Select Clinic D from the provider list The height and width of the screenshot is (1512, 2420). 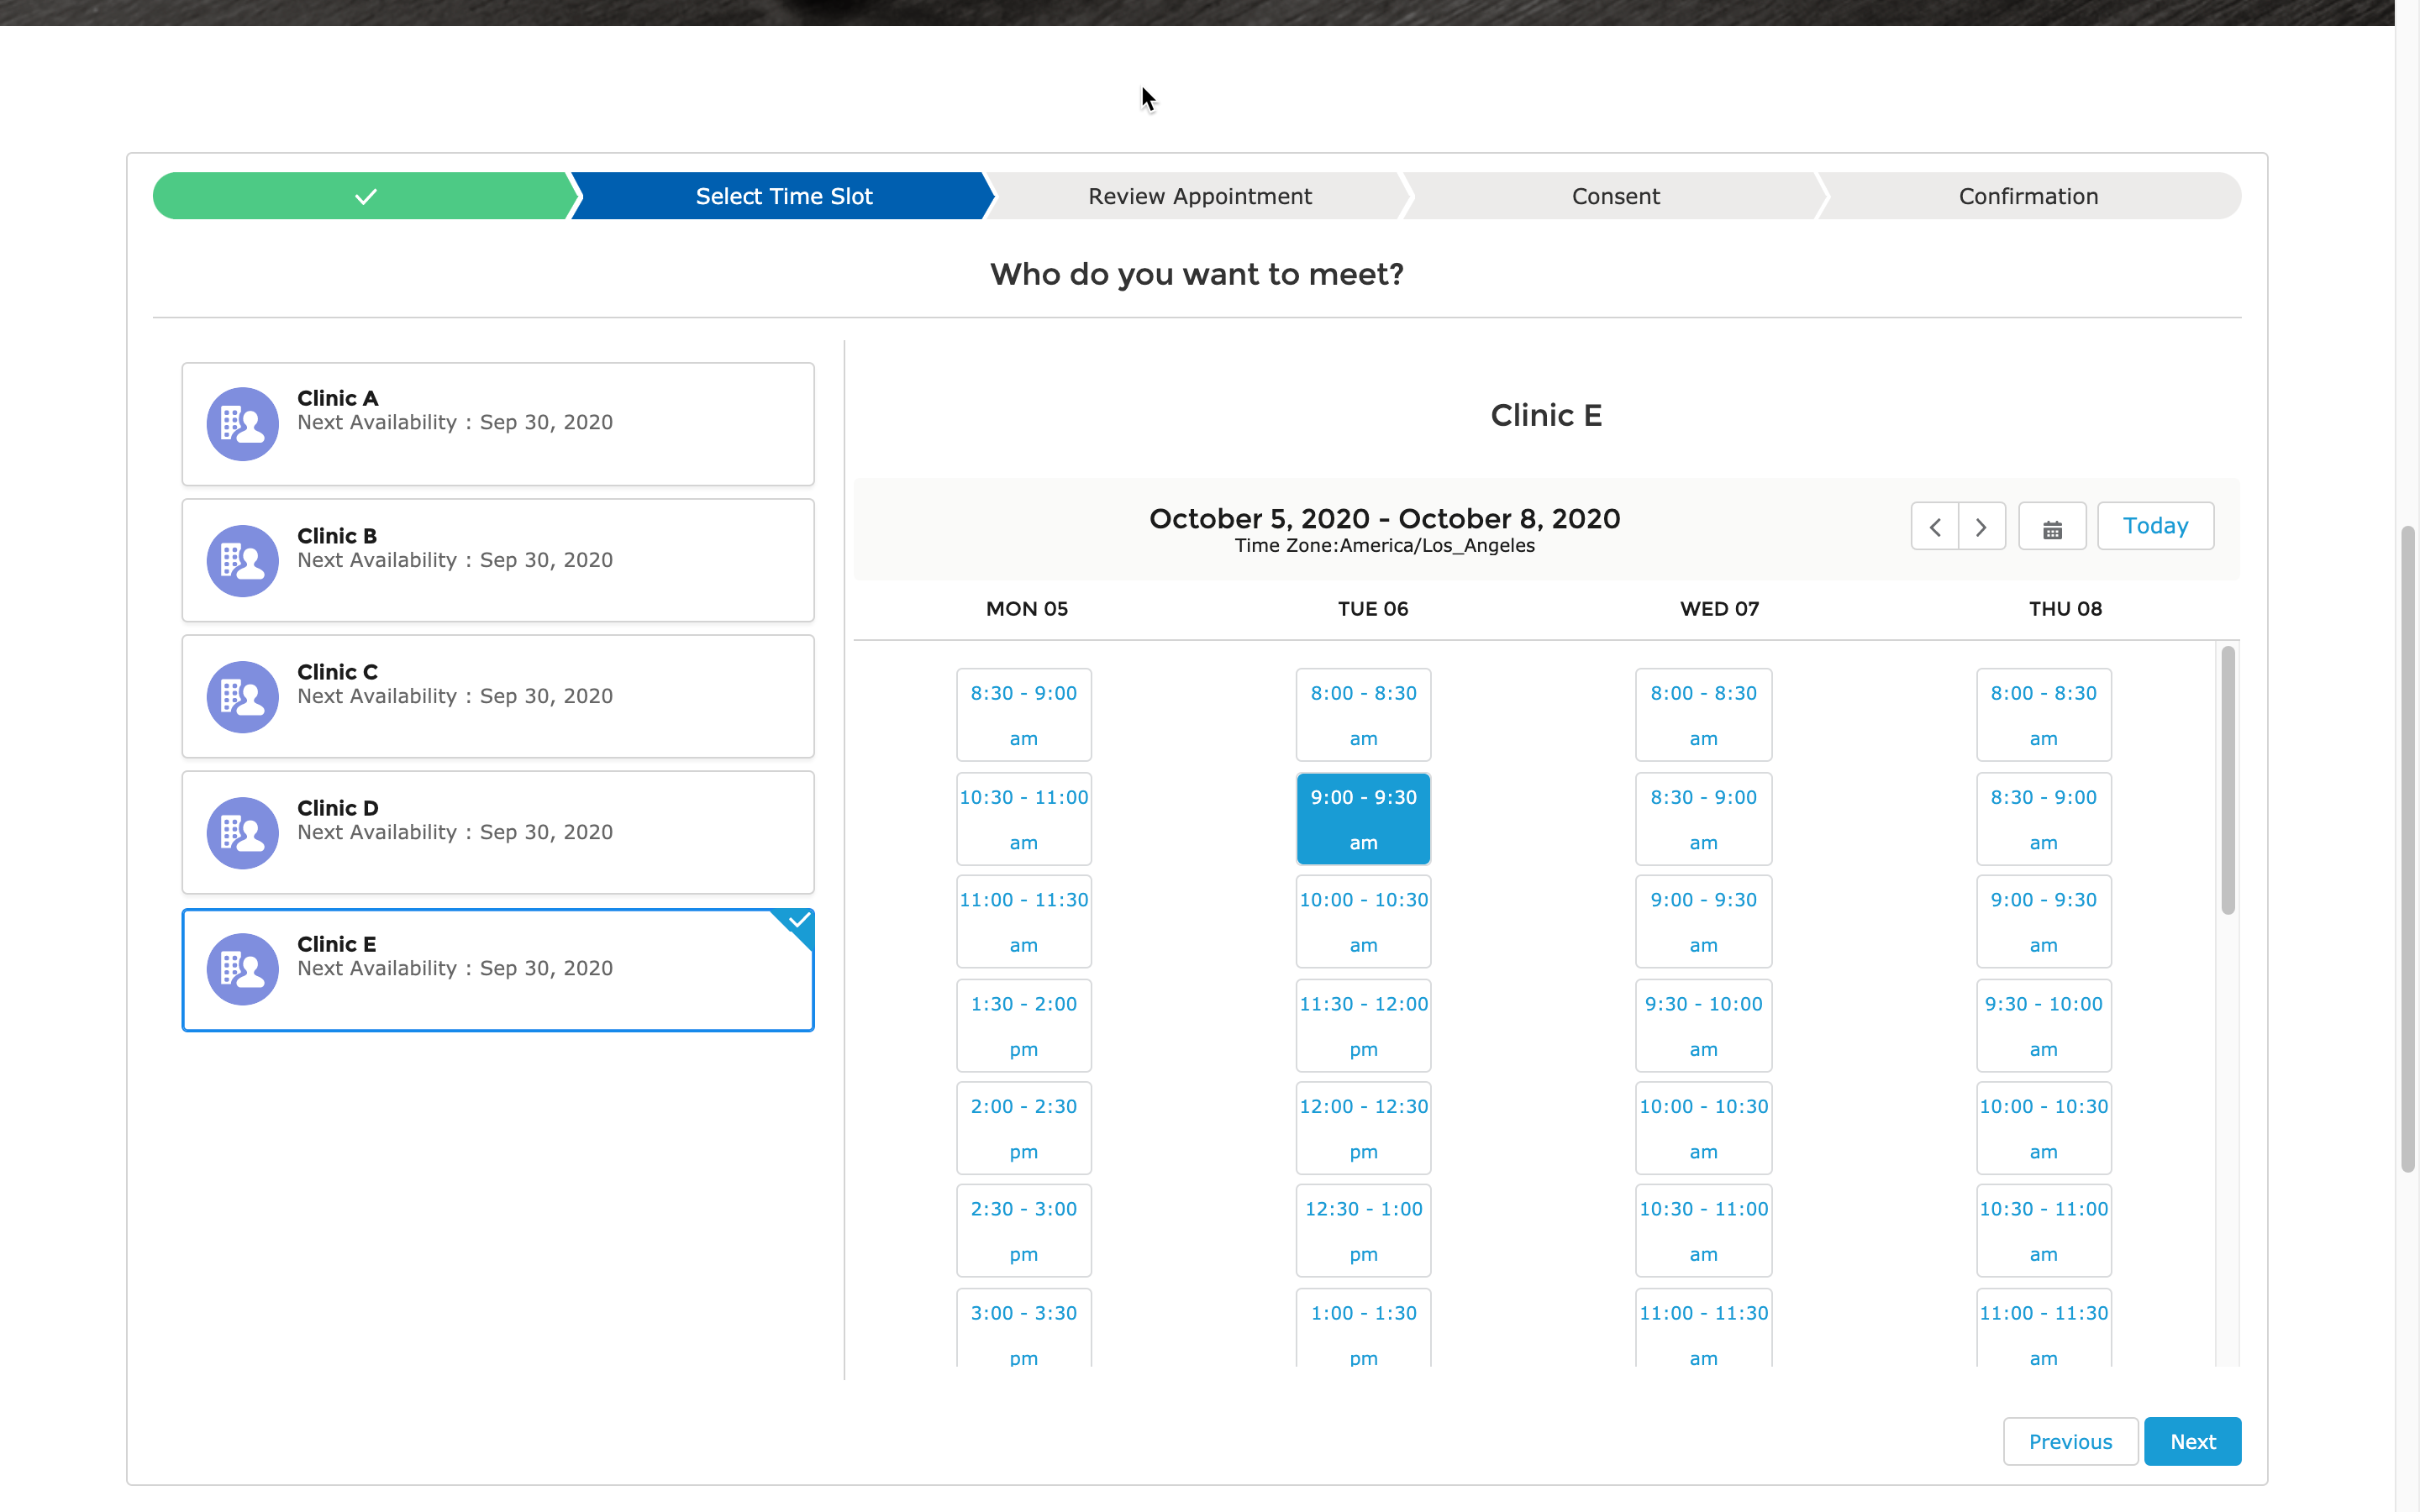coord(497,831)
